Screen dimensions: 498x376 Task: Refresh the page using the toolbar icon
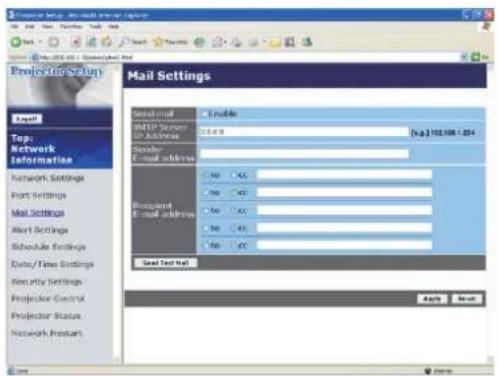tap(91, 42)
